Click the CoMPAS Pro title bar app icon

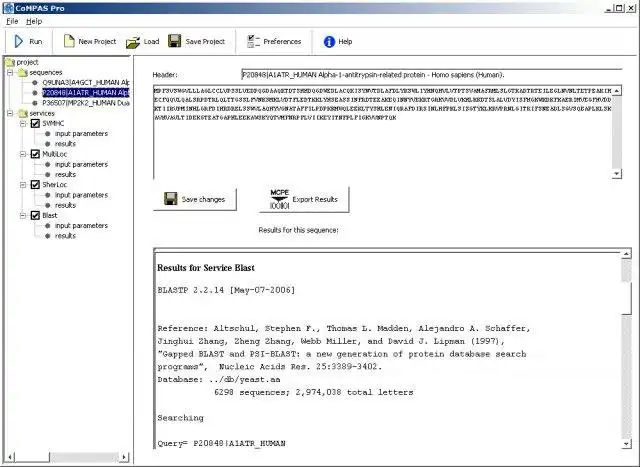click(x=8, y=8)
